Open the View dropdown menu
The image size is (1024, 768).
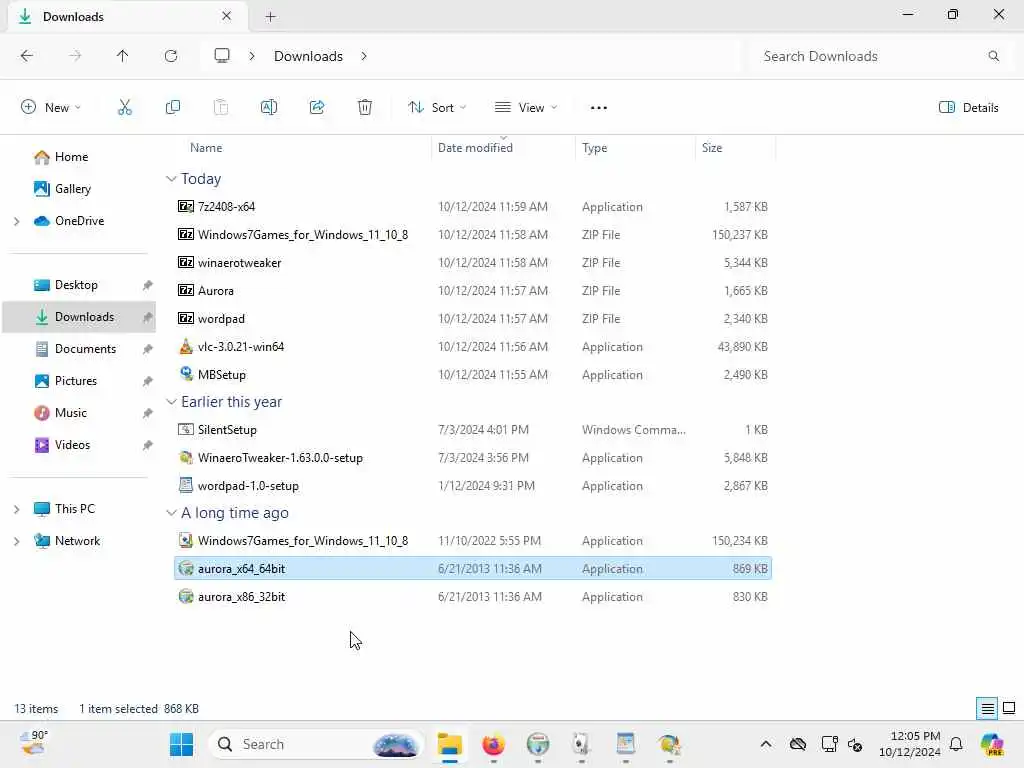click(x=526, y=108)
